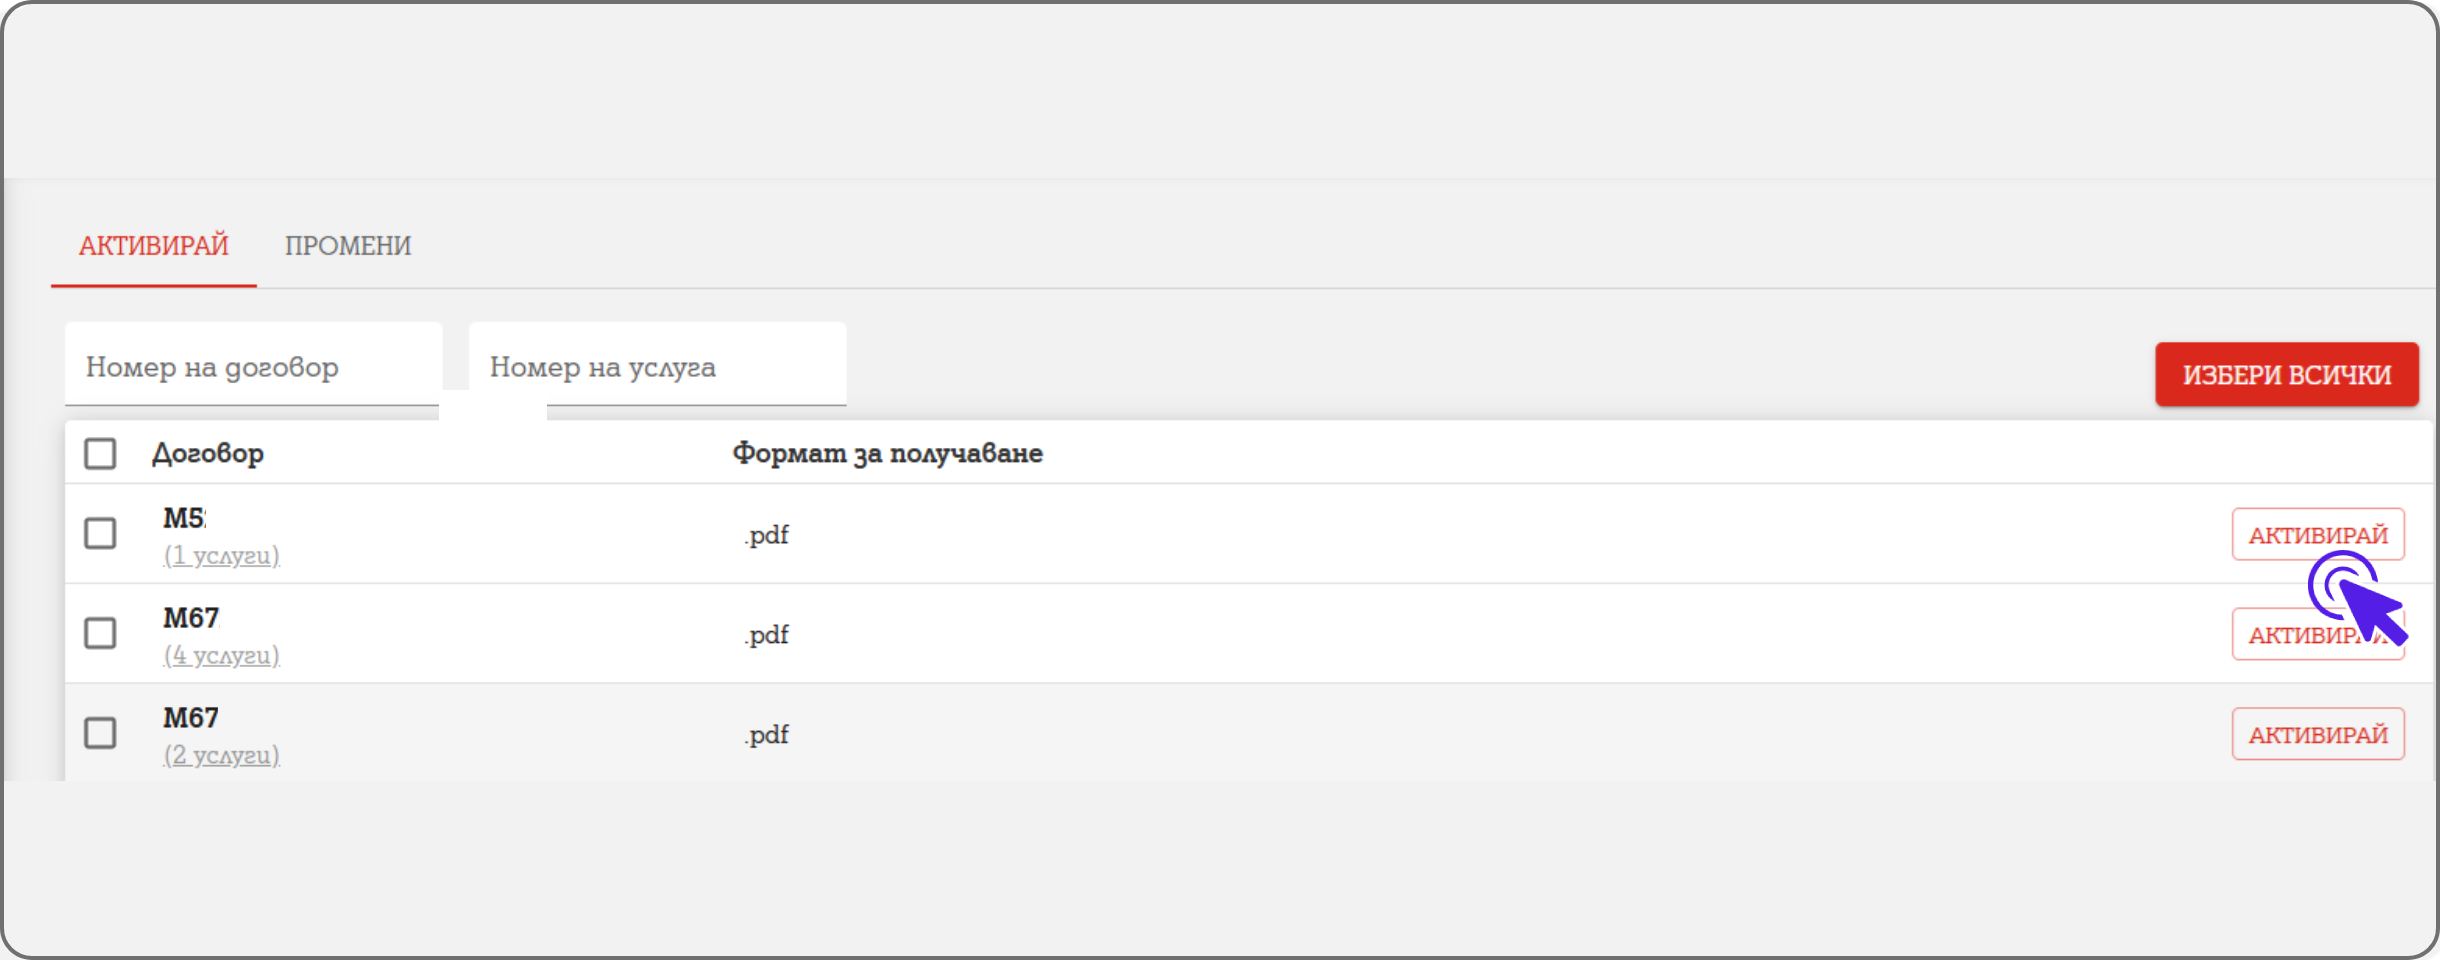Check the box for contract M5

point(100,534)
